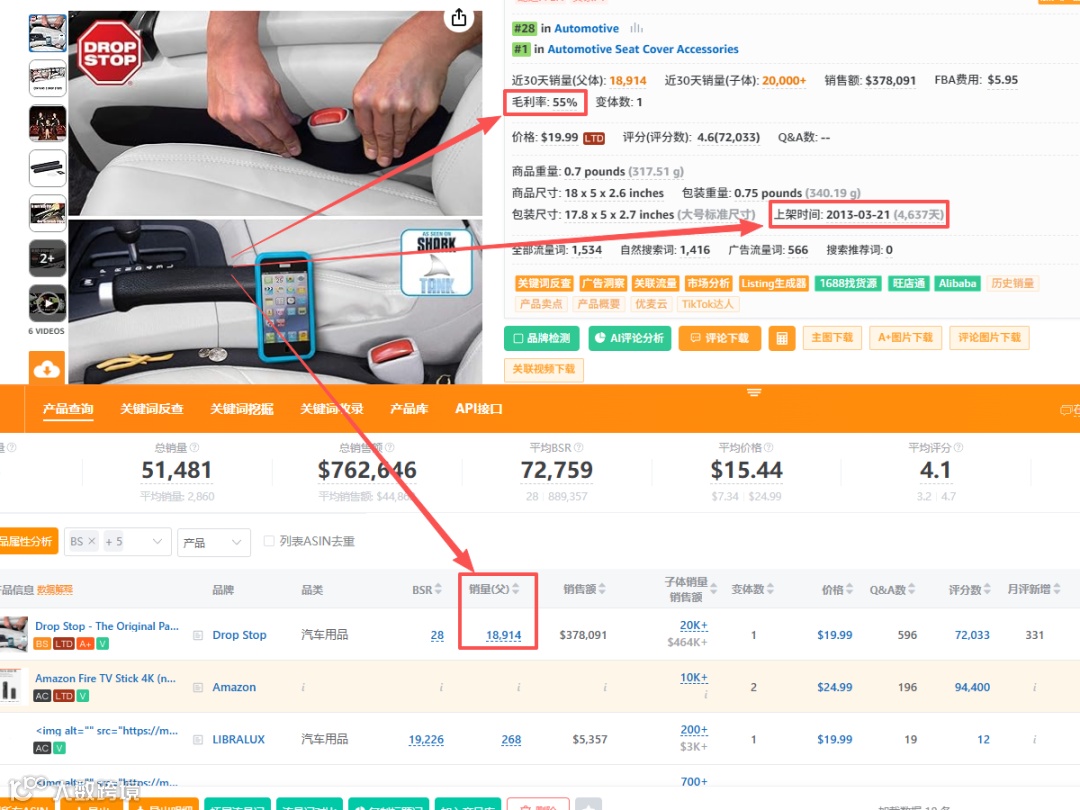Image resolution: width=1080 pixels, height=810 pixels.
Task: Sort by 价格 column arrows
Action: pyautogui.click(x=849, y=589)
